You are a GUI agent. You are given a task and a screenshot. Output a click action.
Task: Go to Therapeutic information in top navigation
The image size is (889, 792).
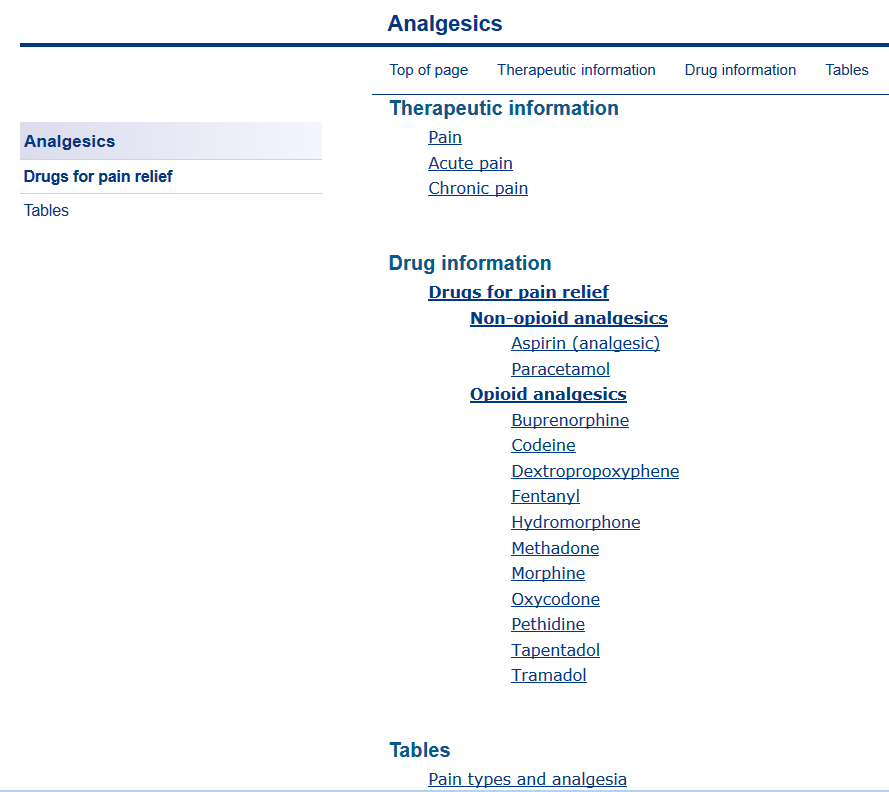coord(576,70)
